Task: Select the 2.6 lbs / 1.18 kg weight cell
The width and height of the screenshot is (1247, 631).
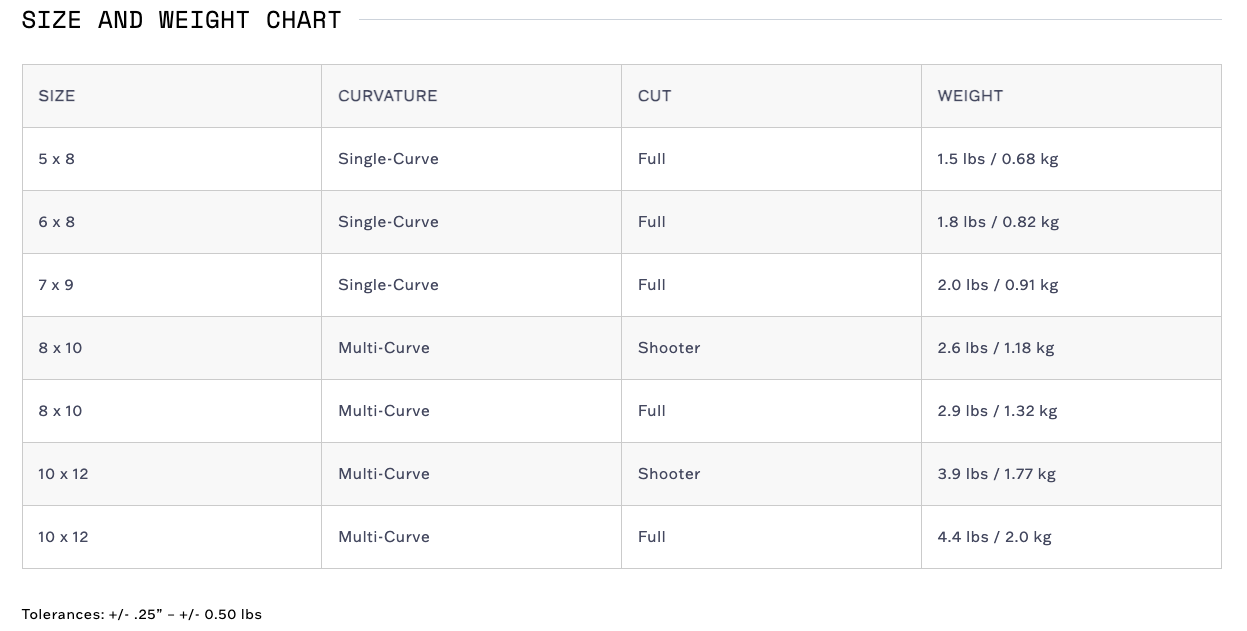Action: click(995, 348)
